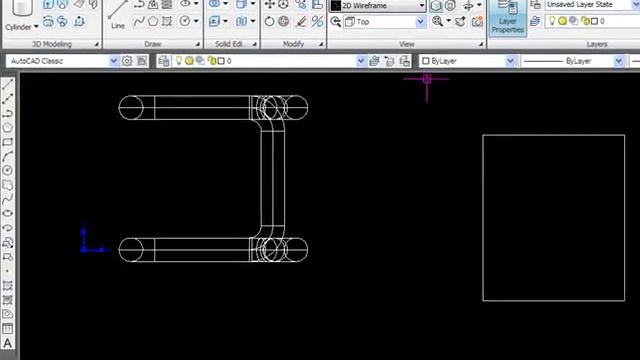Screen dimensions: 640x360
Task: Expand the 3D Modeling panel launcher arrow
Action: tap(97, 44)
